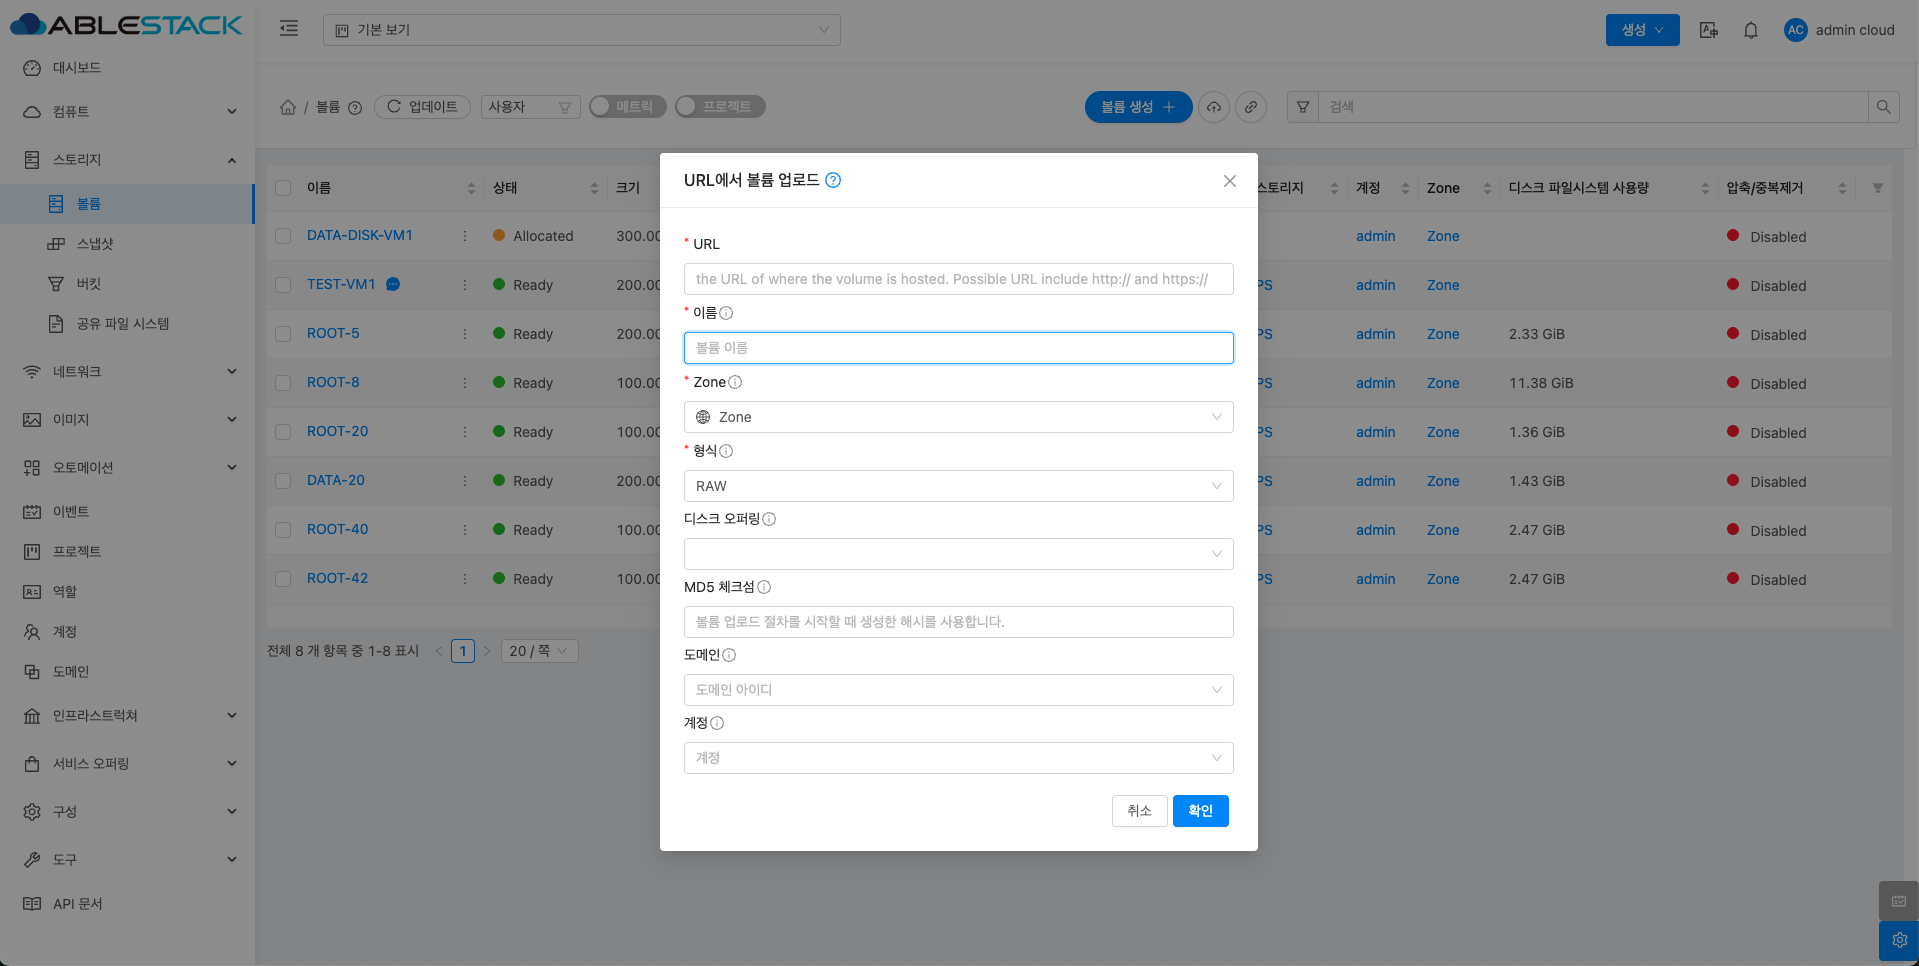Click the search magnifier icon
This screenshot has width=1919, height=966.
1884,107
